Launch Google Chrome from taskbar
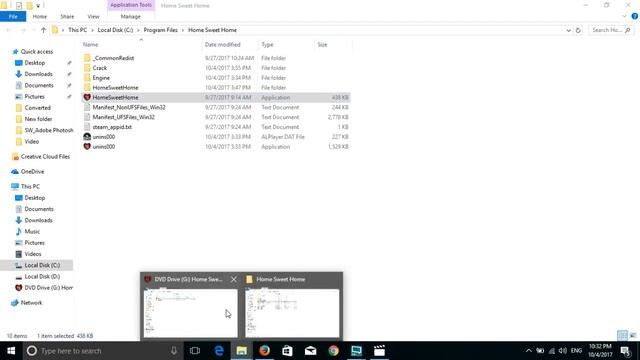 click(x=333, y=351)
